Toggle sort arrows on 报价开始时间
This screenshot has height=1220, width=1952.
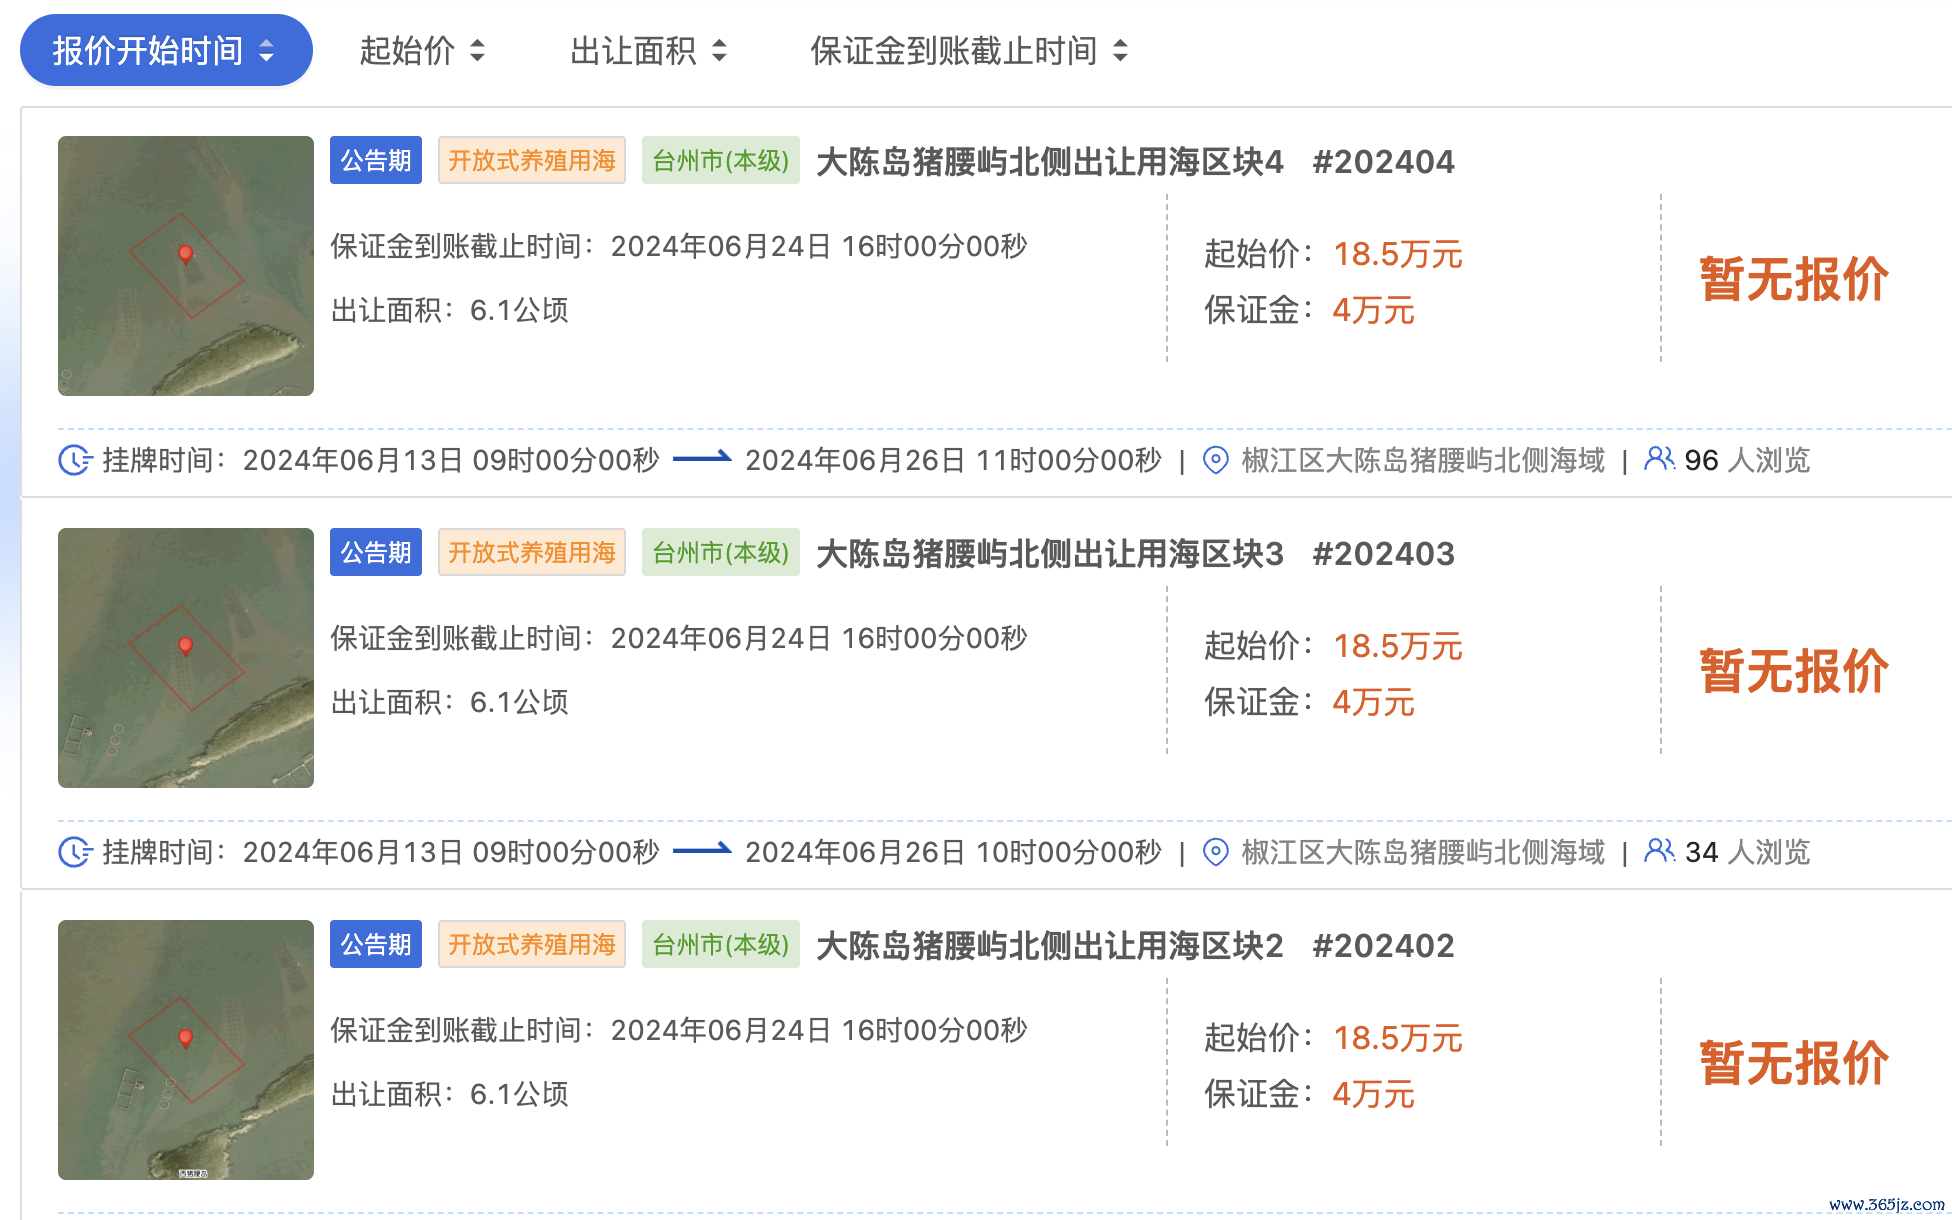266,51
